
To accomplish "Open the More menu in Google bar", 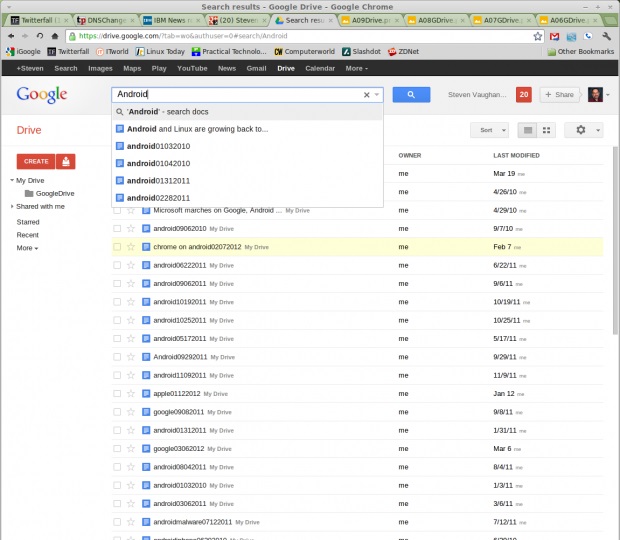I will click(x=357, y=68).
